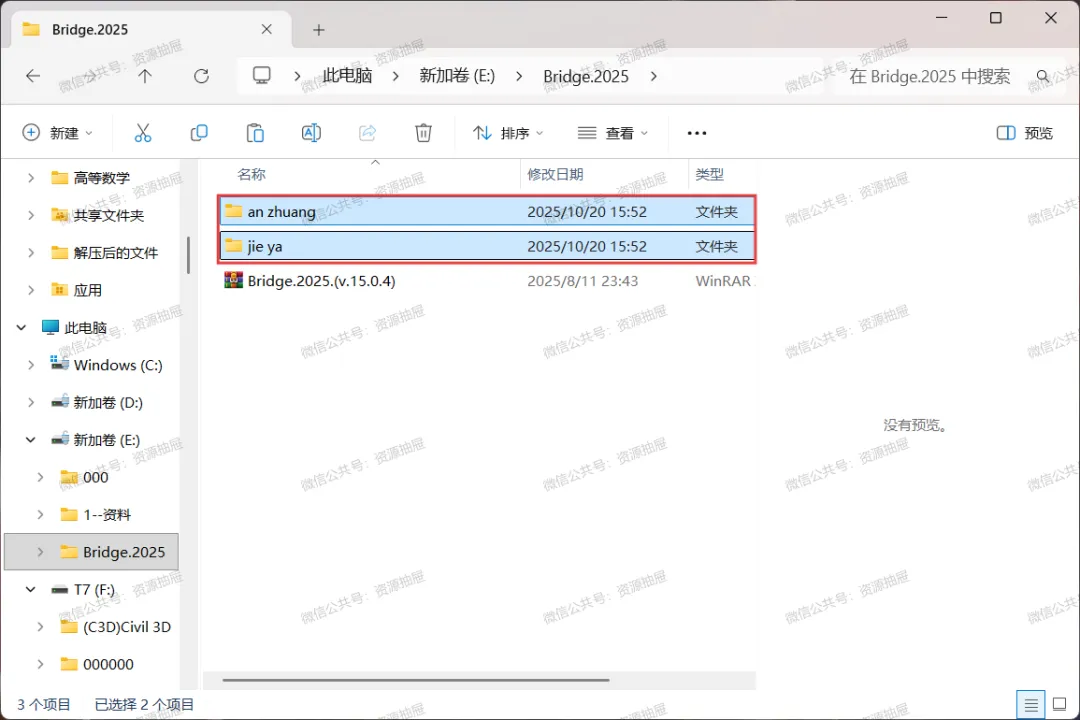Select 共享文件夹 in the navigation pane
This screenshot has width=1080, height=720.
109,215
